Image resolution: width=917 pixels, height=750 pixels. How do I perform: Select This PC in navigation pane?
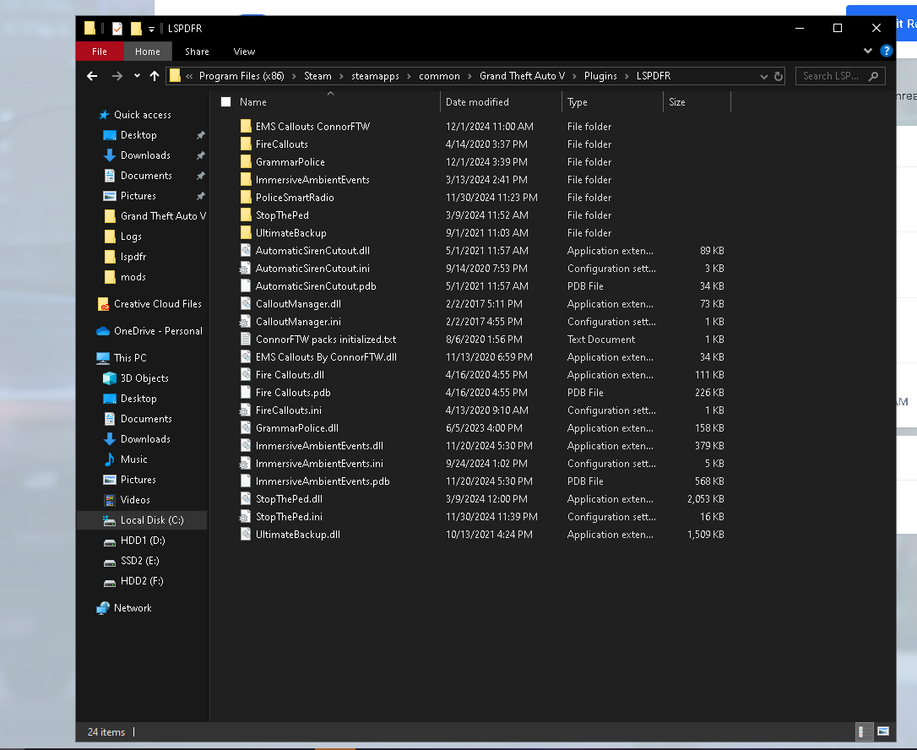[x=130, y=358]
